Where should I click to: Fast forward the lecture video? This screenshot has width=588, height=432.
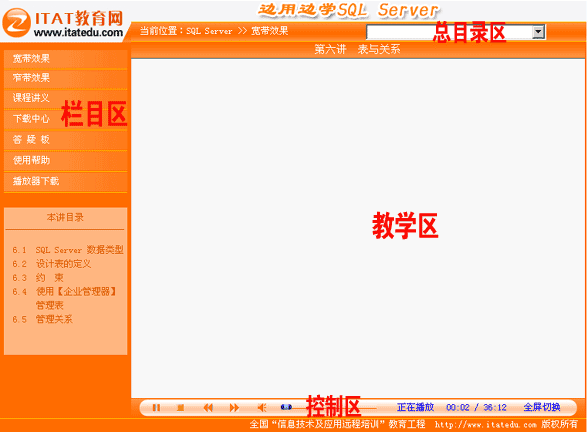[x=234, y=407]
